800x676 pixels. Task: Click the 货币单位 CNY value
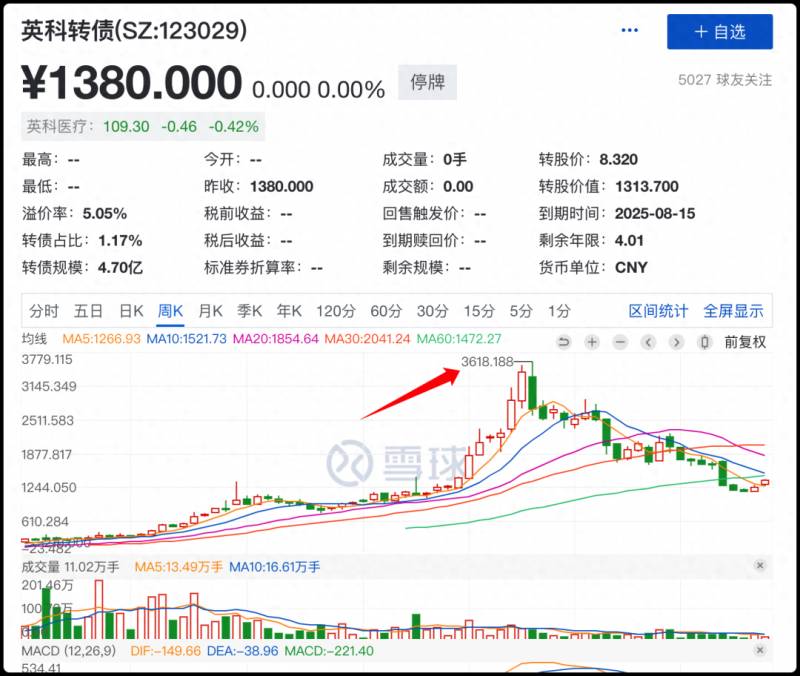(631, 268)
